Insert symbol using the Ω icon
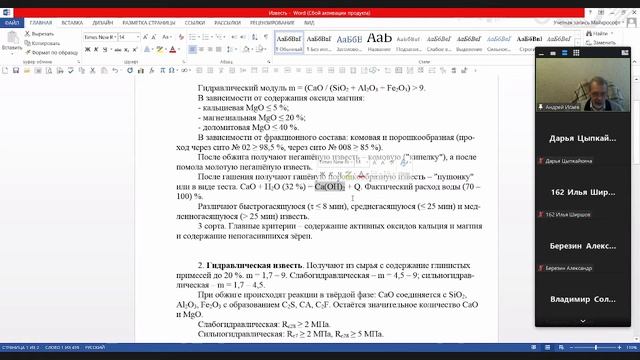The image size is (640, 360). point(171,70)
